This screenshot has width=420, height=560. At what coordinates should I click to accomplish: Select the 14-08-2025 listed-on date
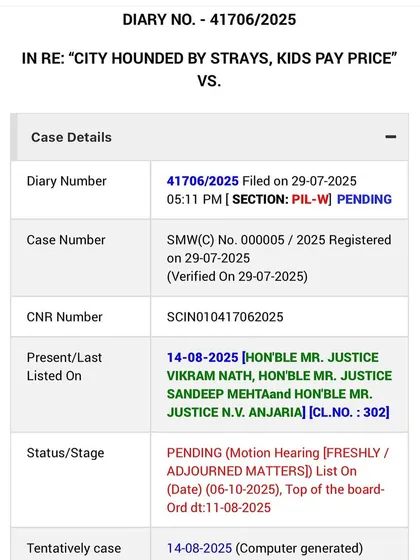[x=202, y=358]
